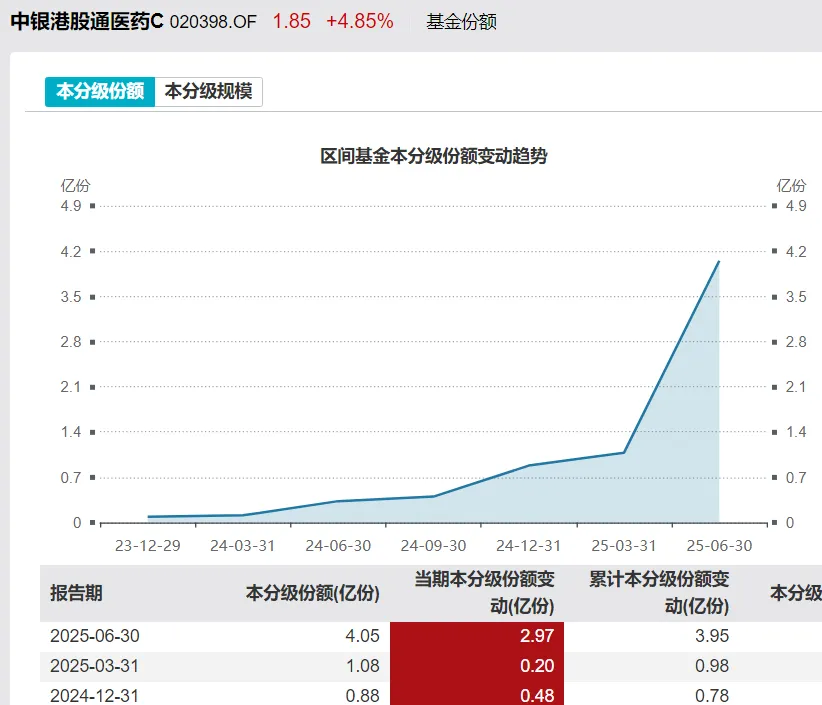Image resolution: width=822 pixels, height=705 pixels.
Task: Click the chart line point at 25-03-31
Action: 624,452
